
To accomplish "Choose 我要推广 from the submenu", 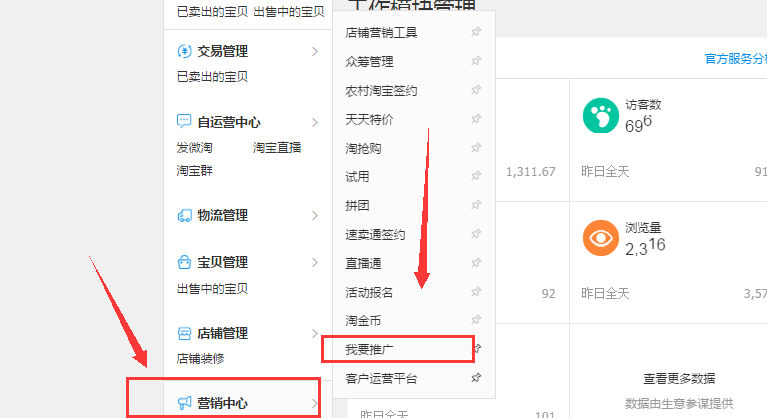I will coord(369,350).
